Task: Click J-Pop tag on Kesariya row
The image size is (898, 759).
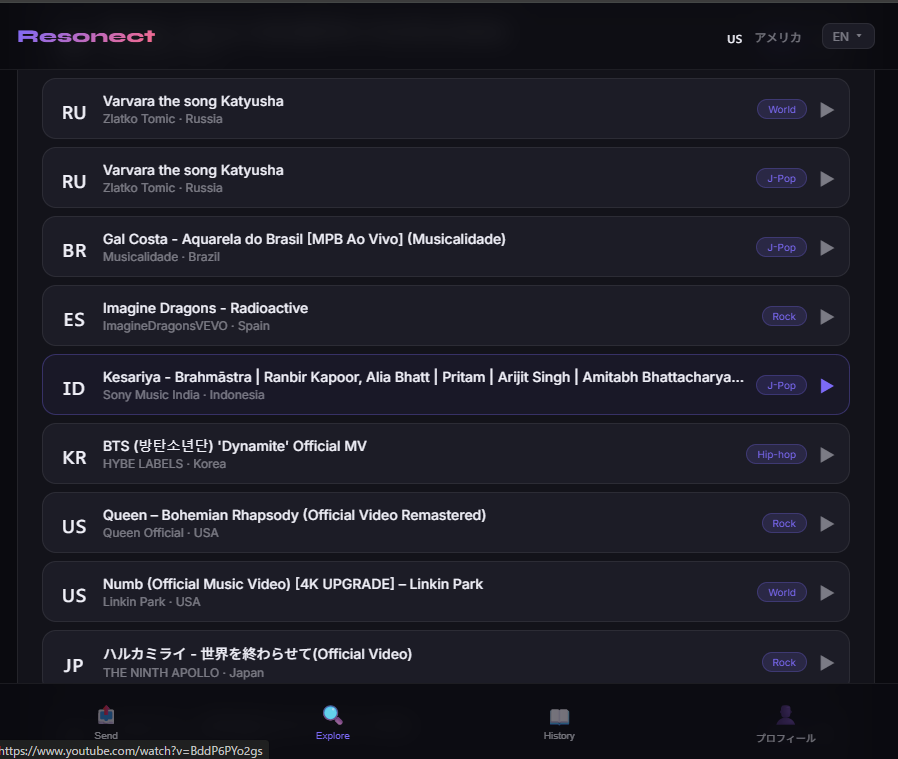Action: [x=781, y=386]
